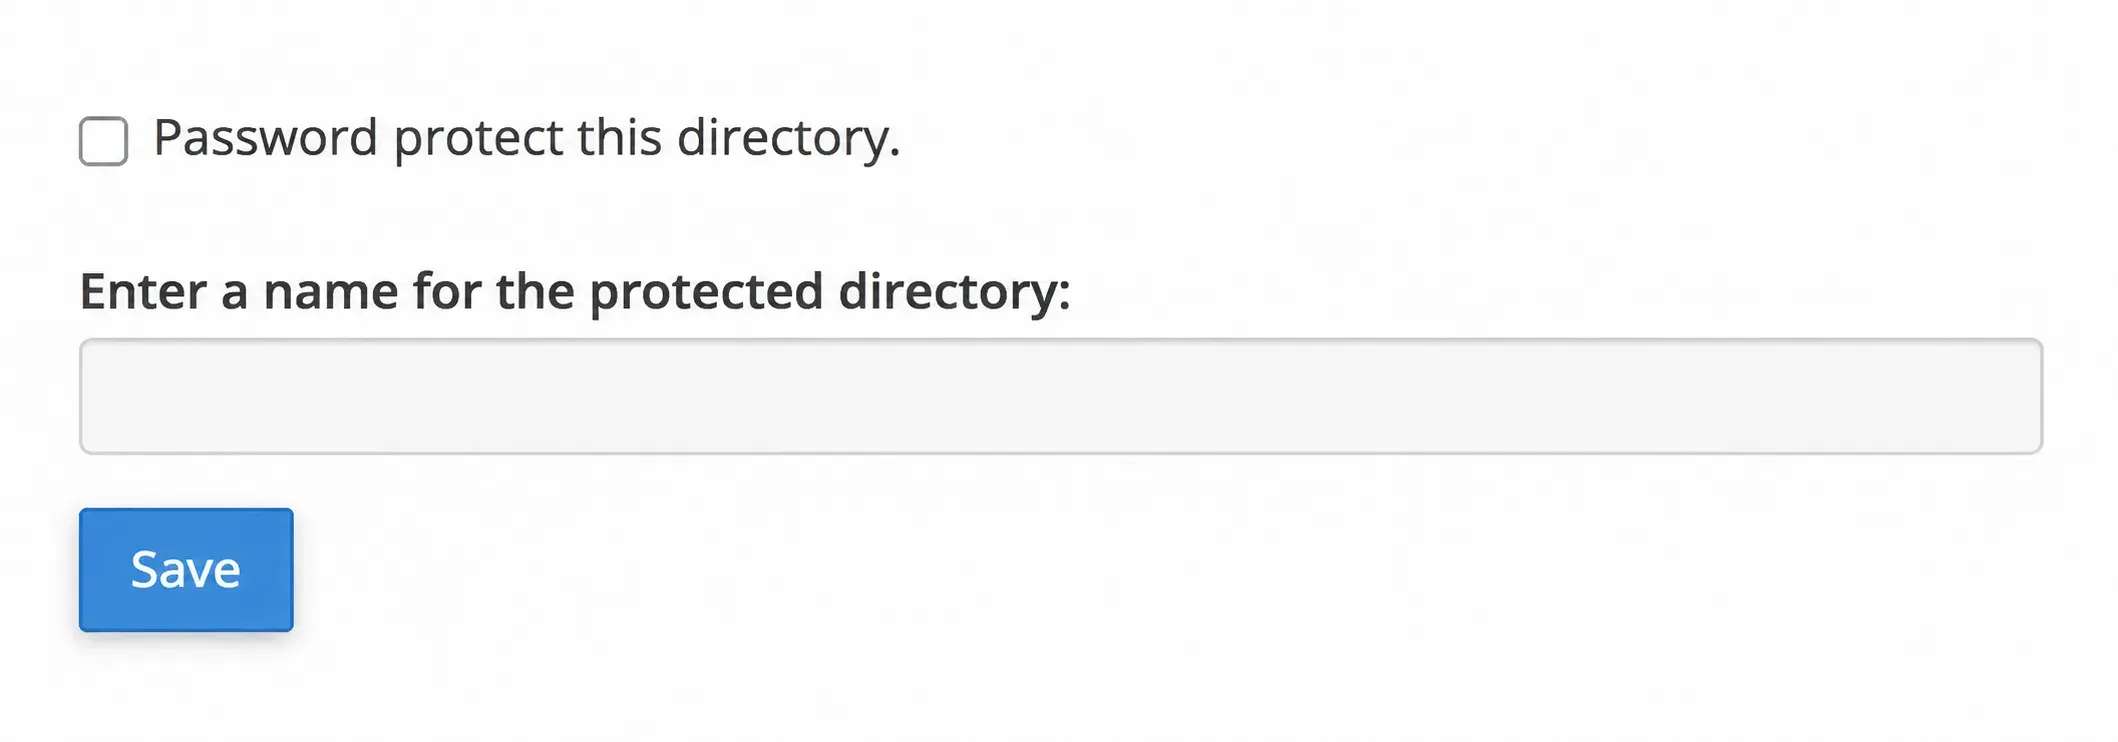Click into the protected directory name field

(1061, 396)
